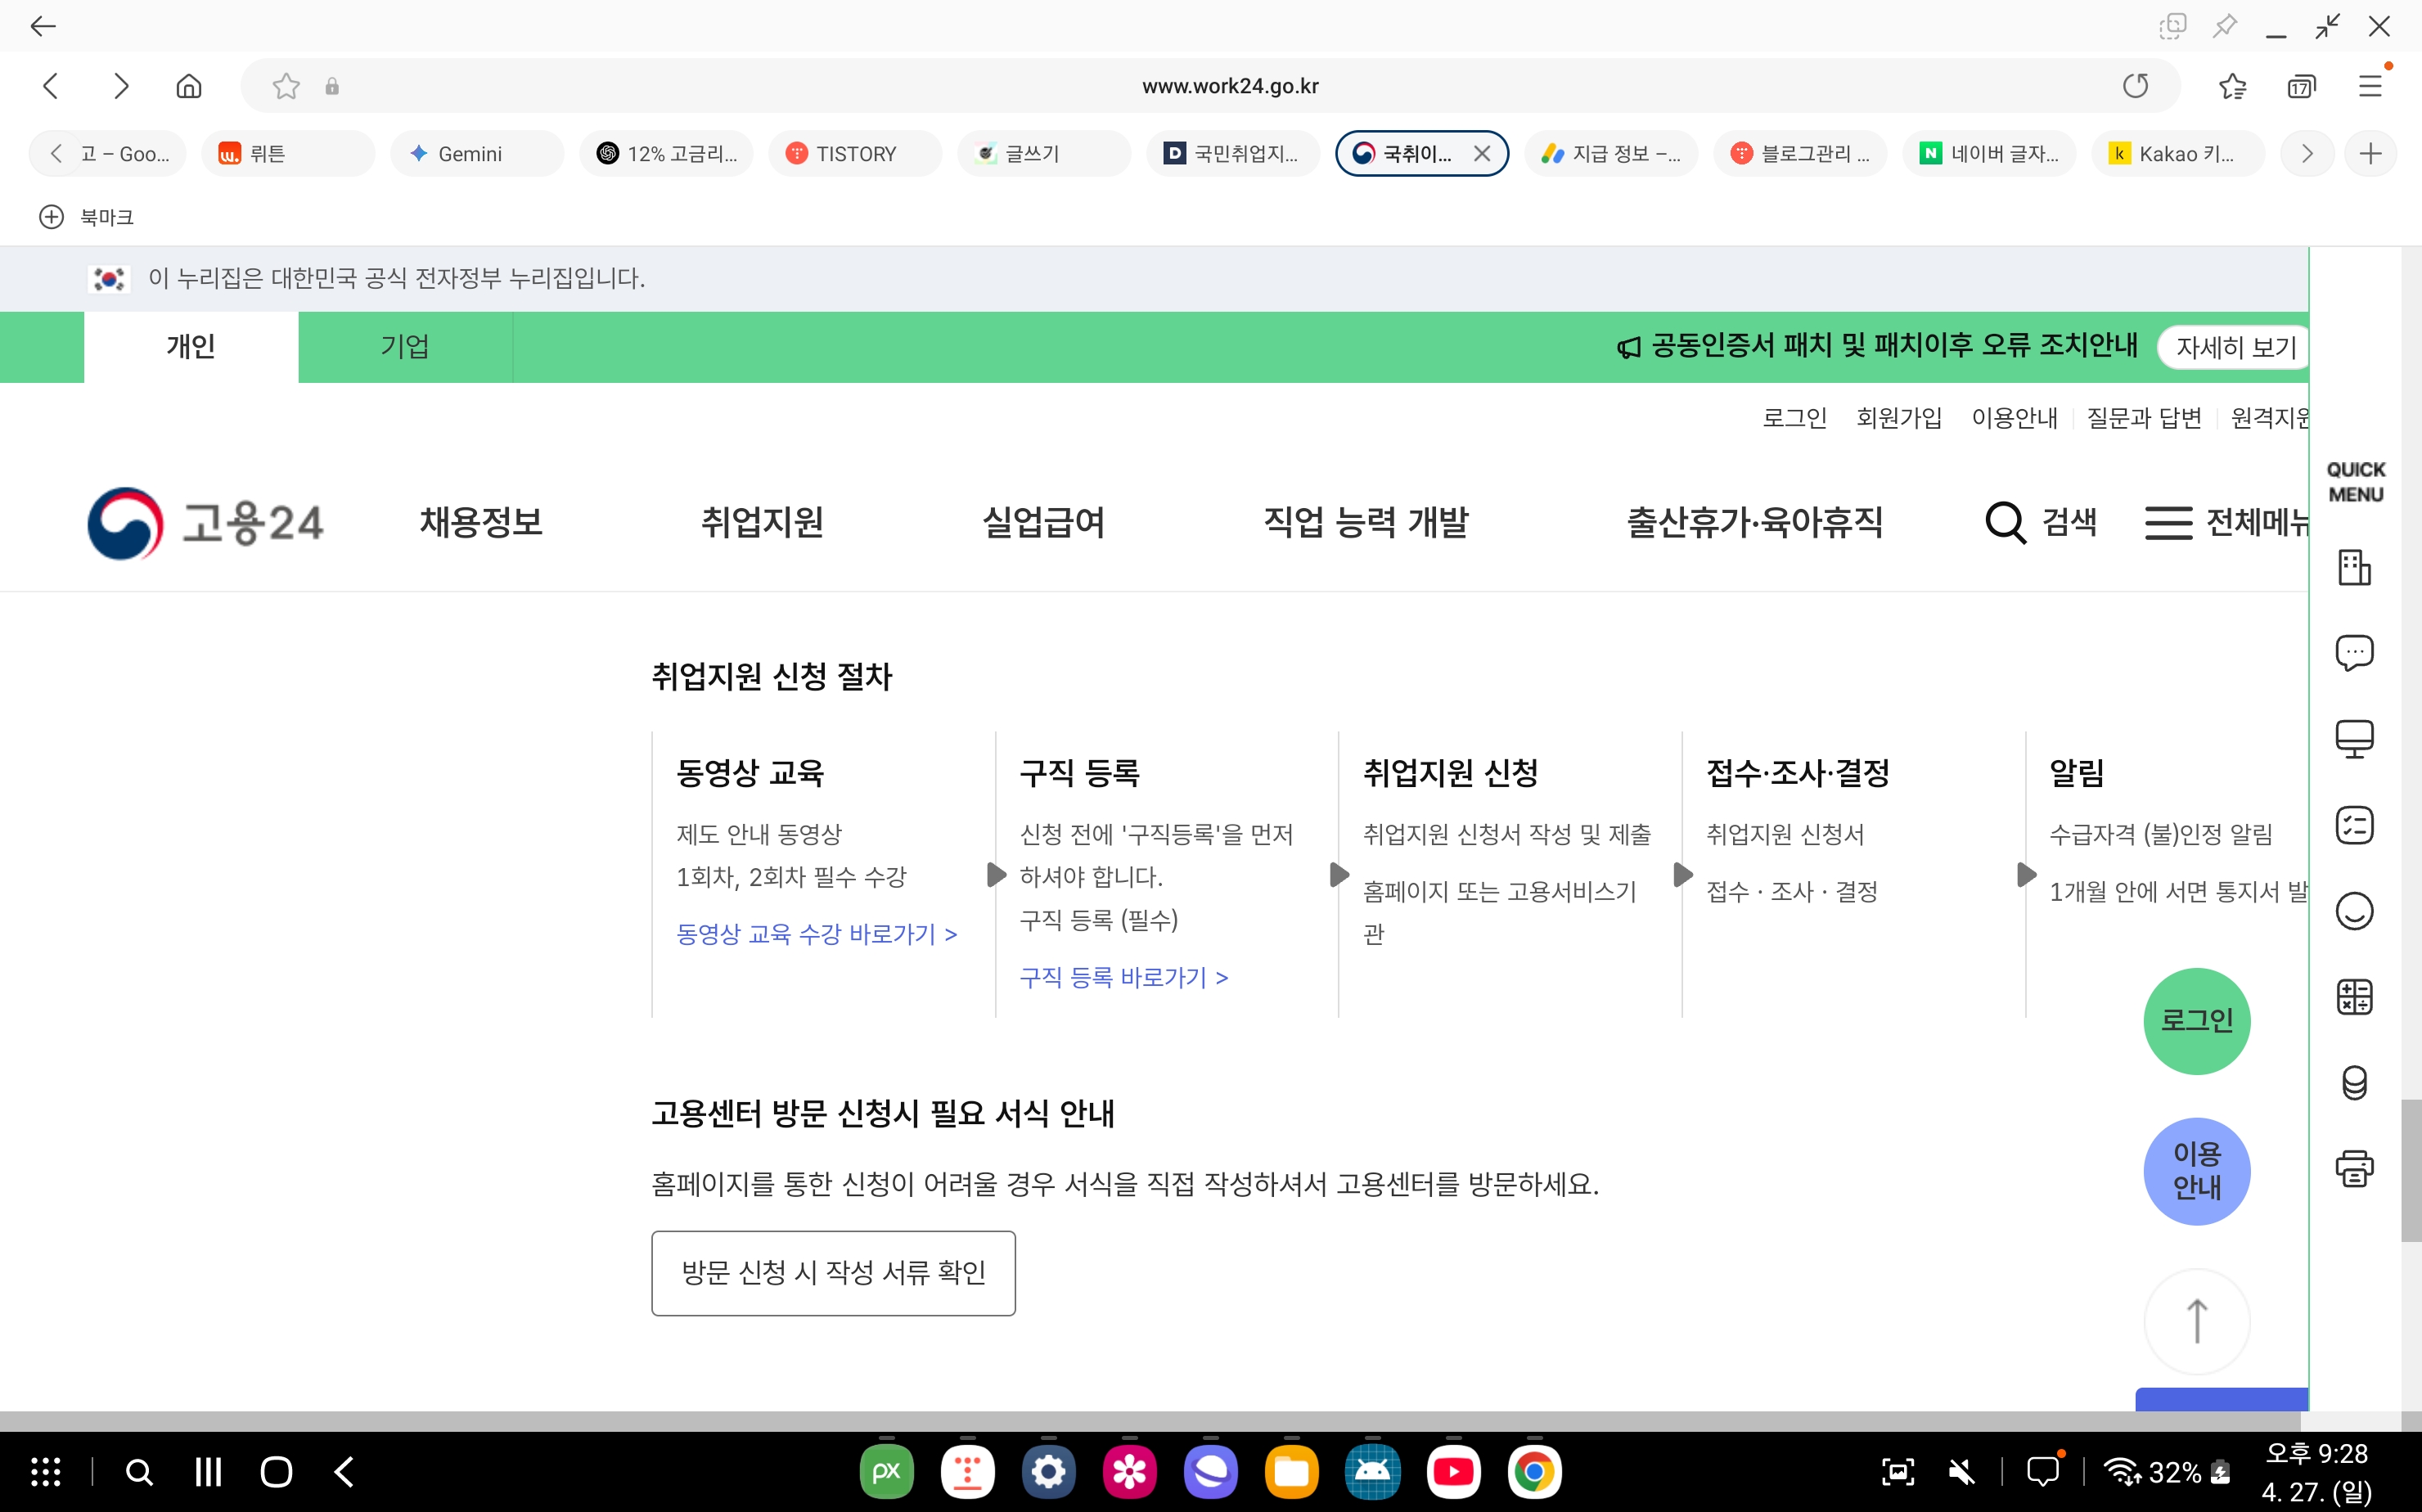Open the 실업급여 menu item
The height and width of the screenshot is (1512, 2422).
(1043, 522)
